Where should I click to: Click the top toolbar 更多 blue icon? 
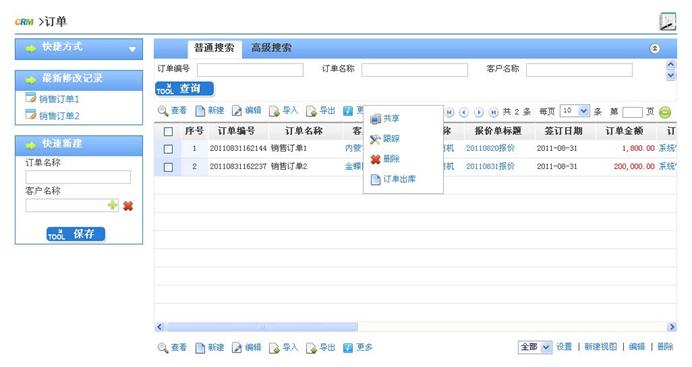pyautogui.click(x=348, y=111)
